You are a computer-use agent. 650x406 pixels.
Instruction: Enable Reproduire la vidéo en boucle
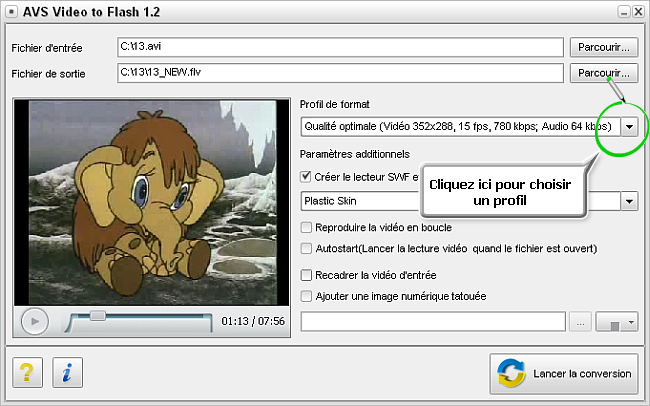pyautogui.click(x=306, y=227)
